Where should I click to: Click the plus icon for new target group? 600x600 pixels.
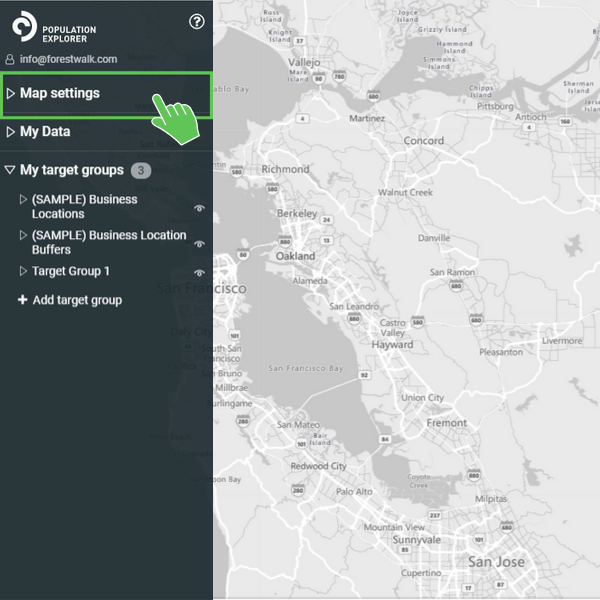pos(23,300)
